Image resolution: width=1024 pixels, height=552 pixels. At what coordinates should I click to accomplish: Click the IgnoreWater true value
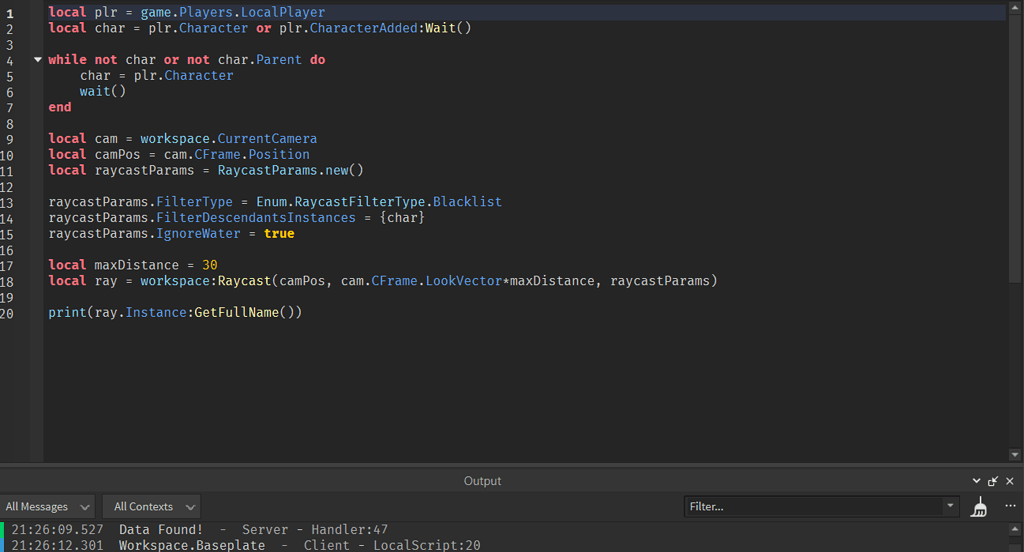coord(279,233)
